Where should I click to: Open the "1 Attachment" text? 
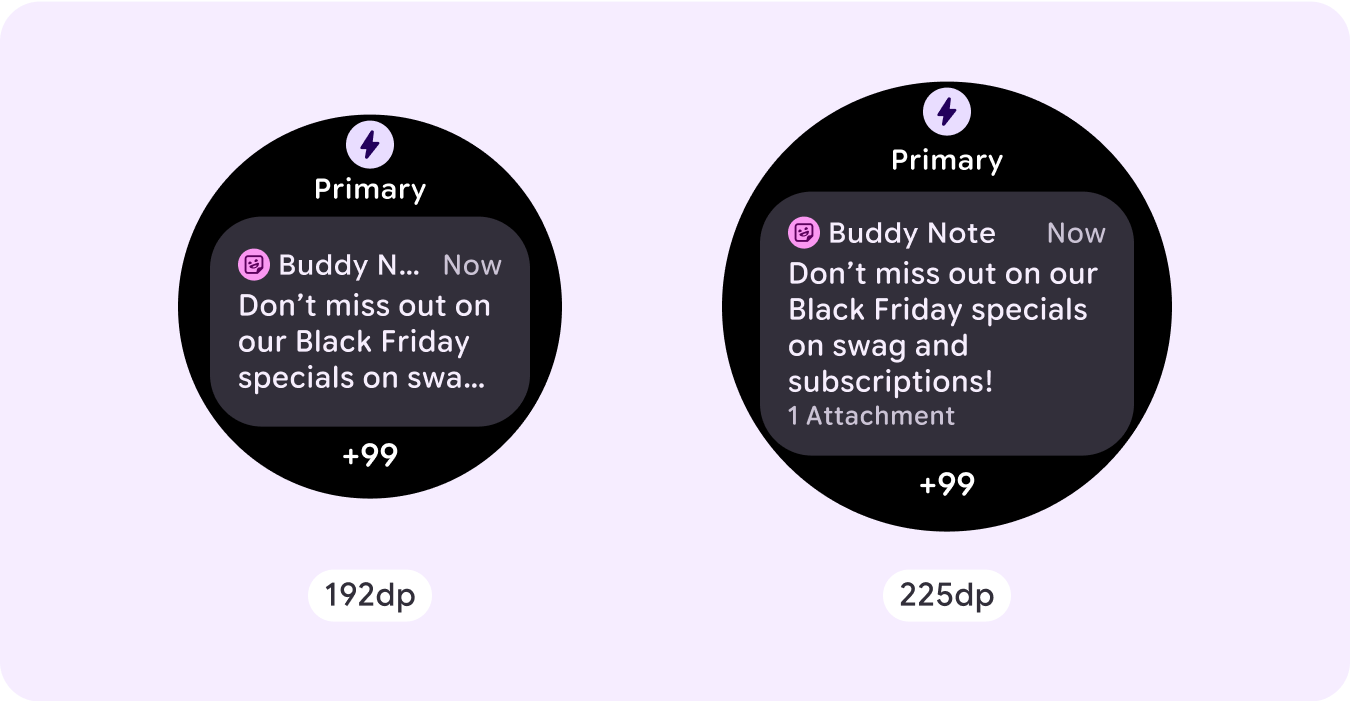click(x=871, y=416)
